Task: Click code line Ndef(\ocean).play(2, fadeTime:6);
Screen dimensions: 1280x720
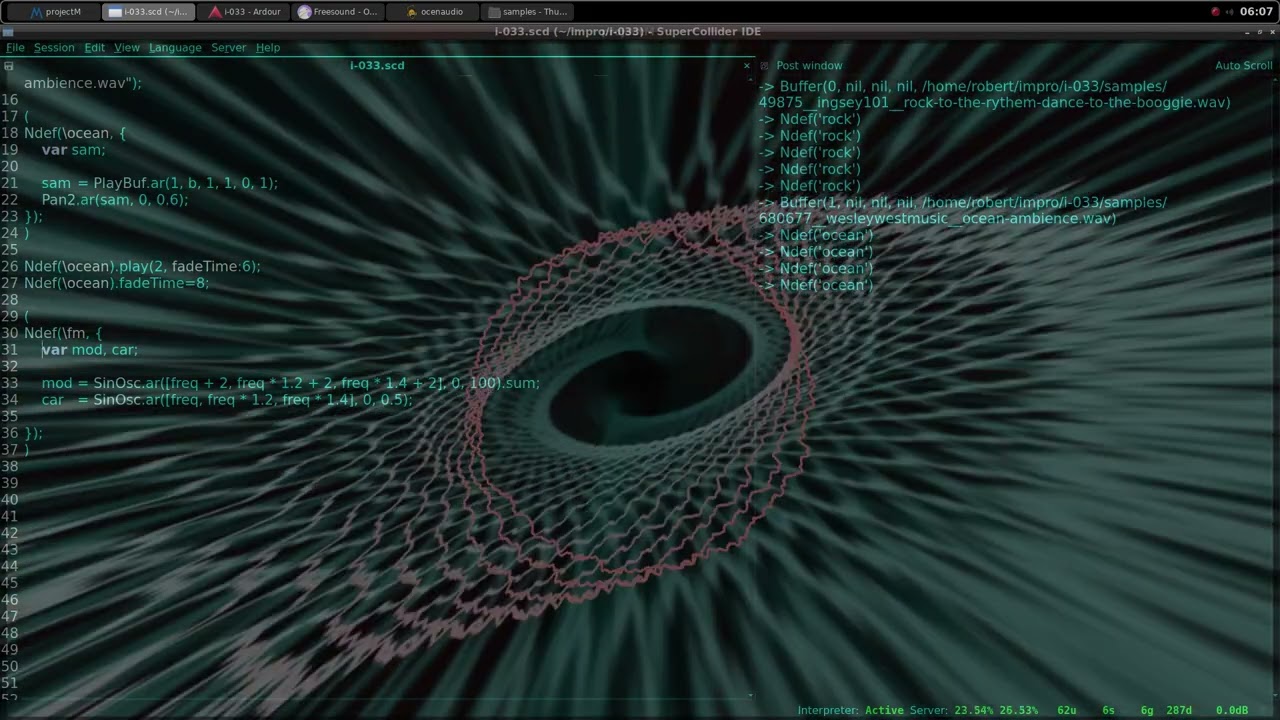Action: [142, 266]
